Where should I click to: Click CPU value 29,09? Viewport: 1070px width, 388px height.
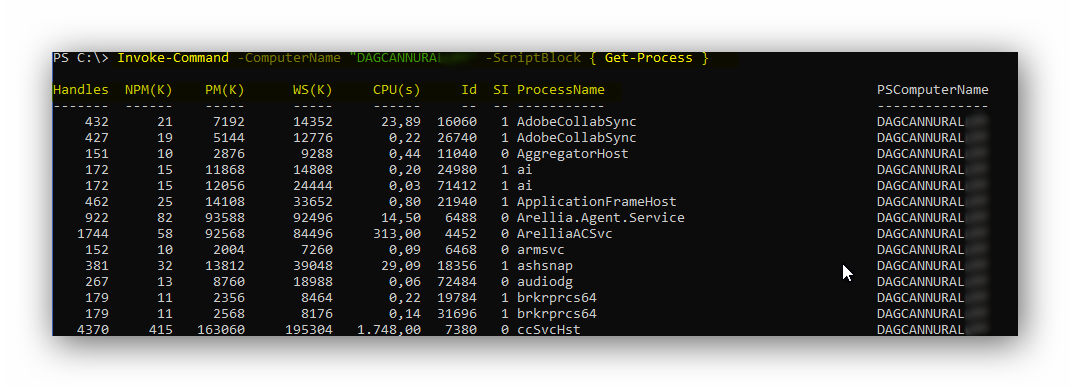tap(401, 266)
